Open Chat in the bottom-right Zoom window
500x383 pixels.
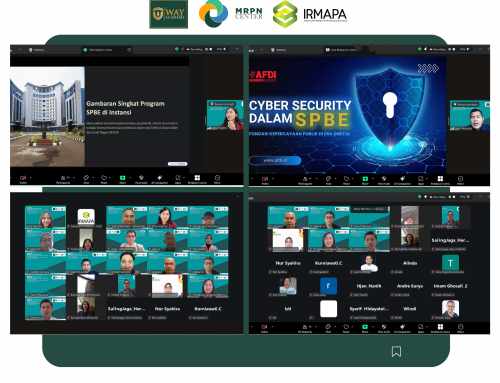point(328,328)
